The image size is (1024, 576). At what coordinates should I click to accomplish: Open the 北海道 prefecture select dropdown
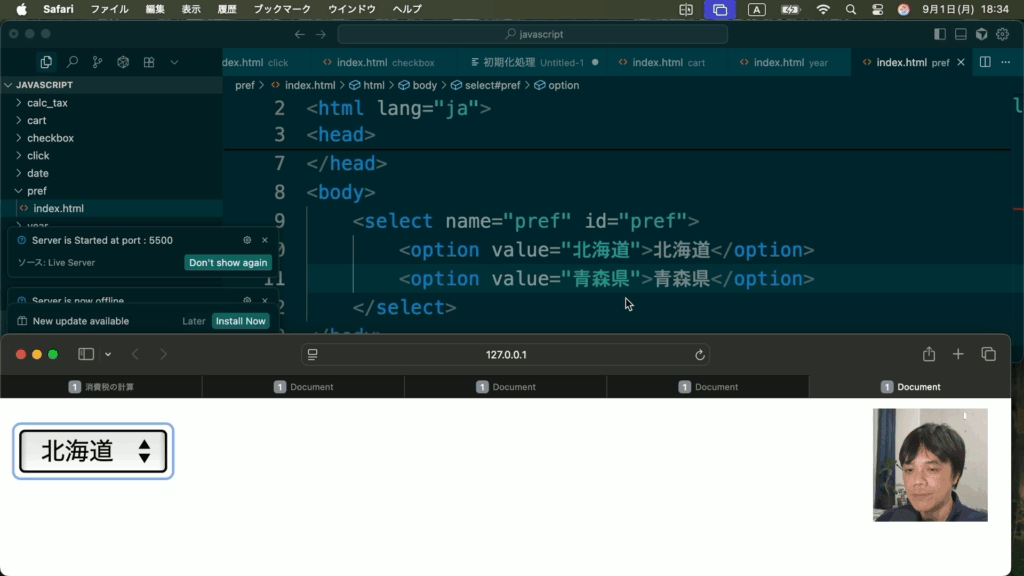[93, 451]
